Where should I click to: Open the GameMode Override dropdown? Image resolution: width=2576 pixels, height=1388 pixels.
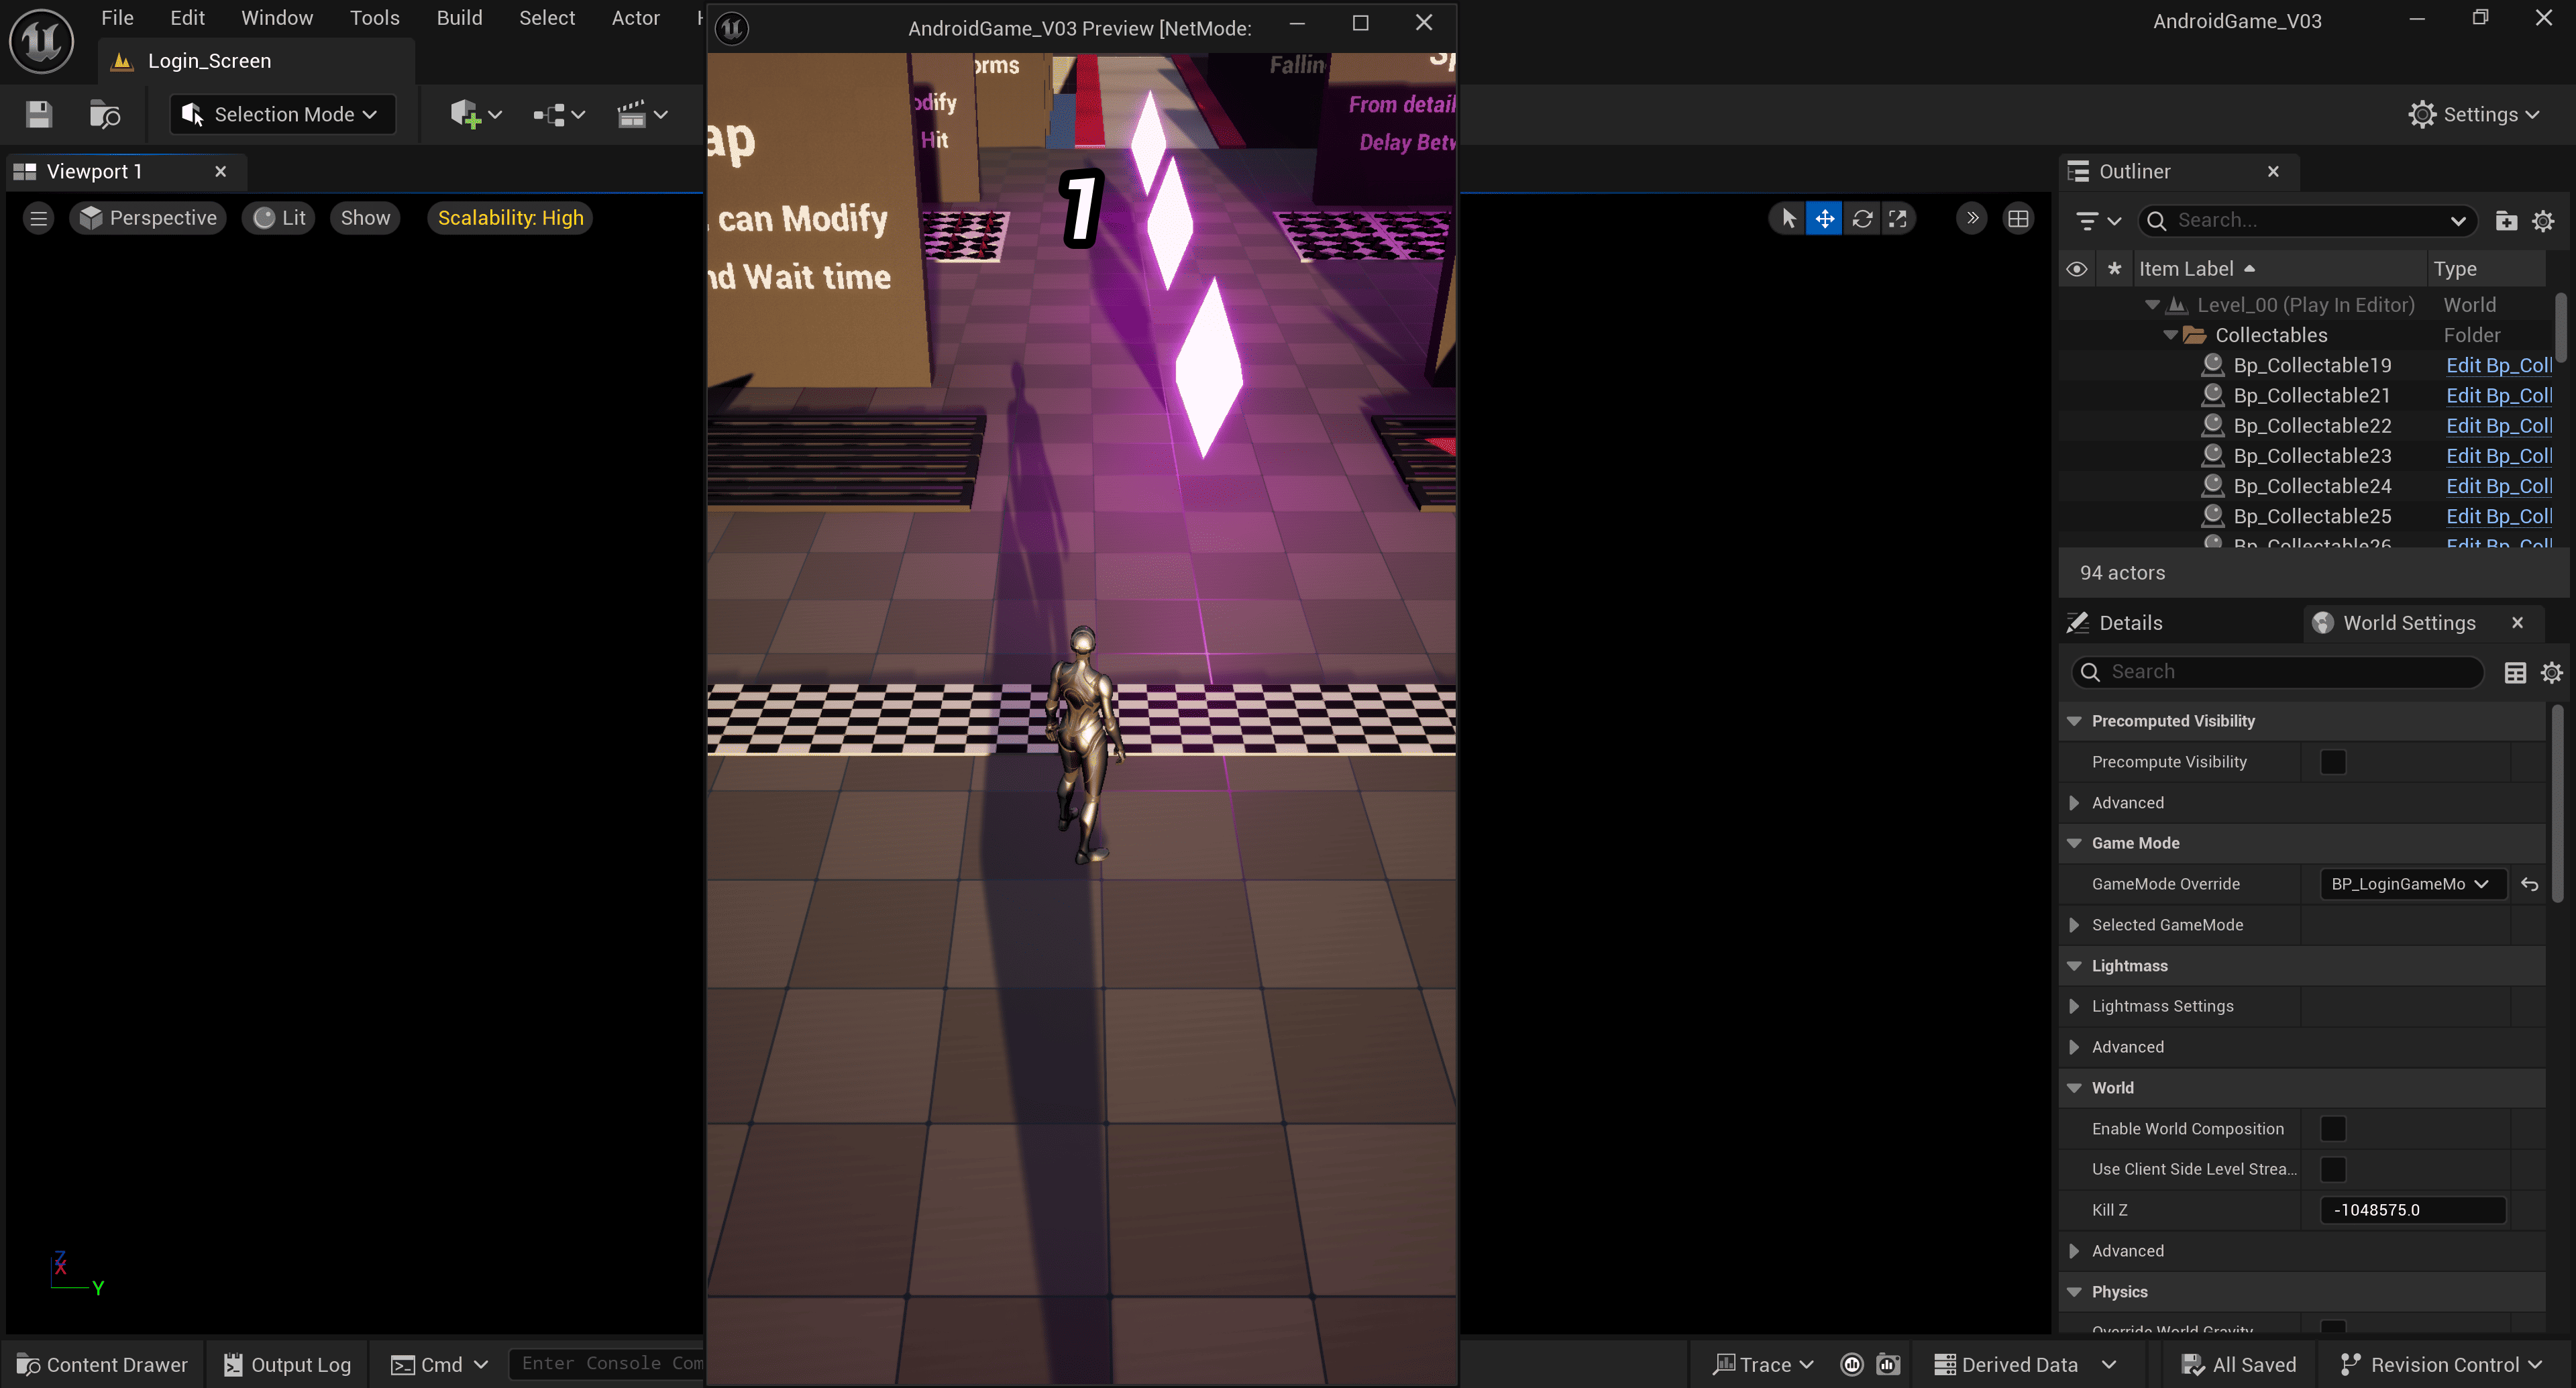(2410, 884)
